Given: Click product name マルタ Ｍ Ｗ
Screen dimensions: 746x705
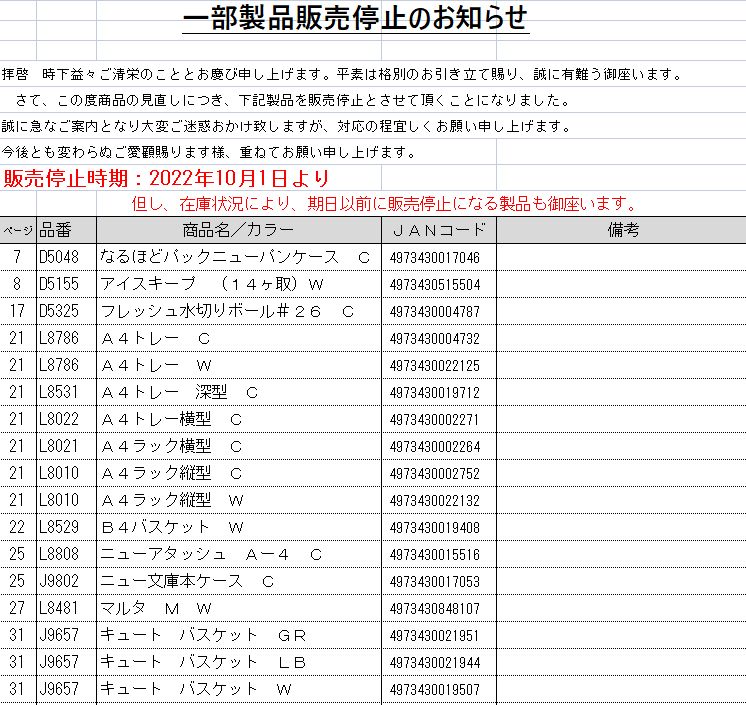Looking at the screenshot, I should pos(156,608).
